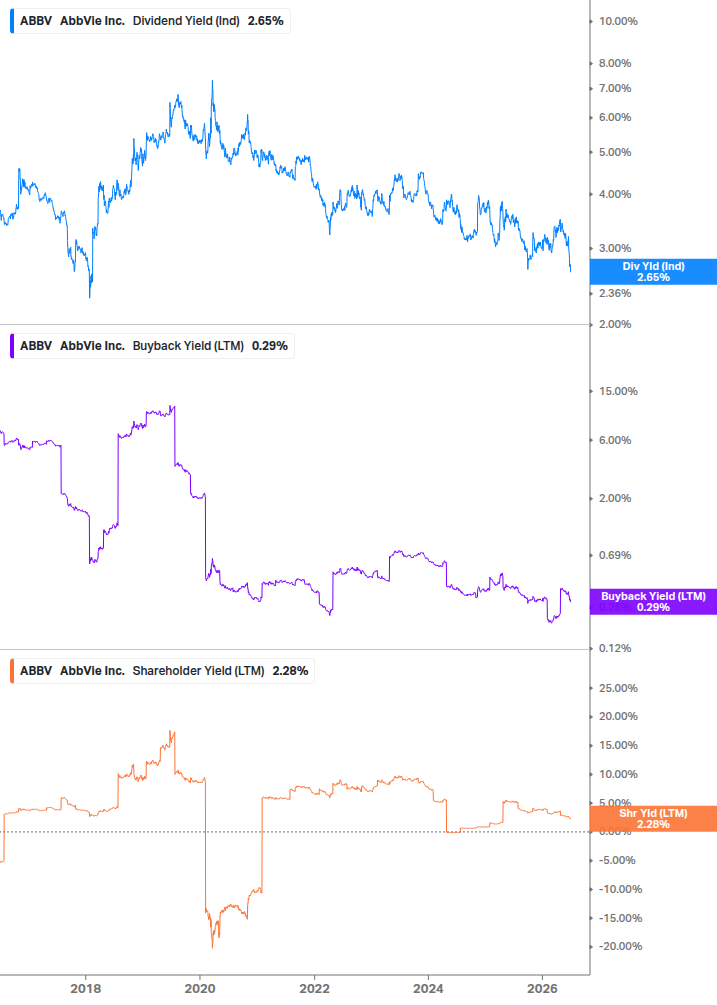Click the ABBV Dividend Yield (Ind) legend label
Screen dimensions: 717x1005
151,21
